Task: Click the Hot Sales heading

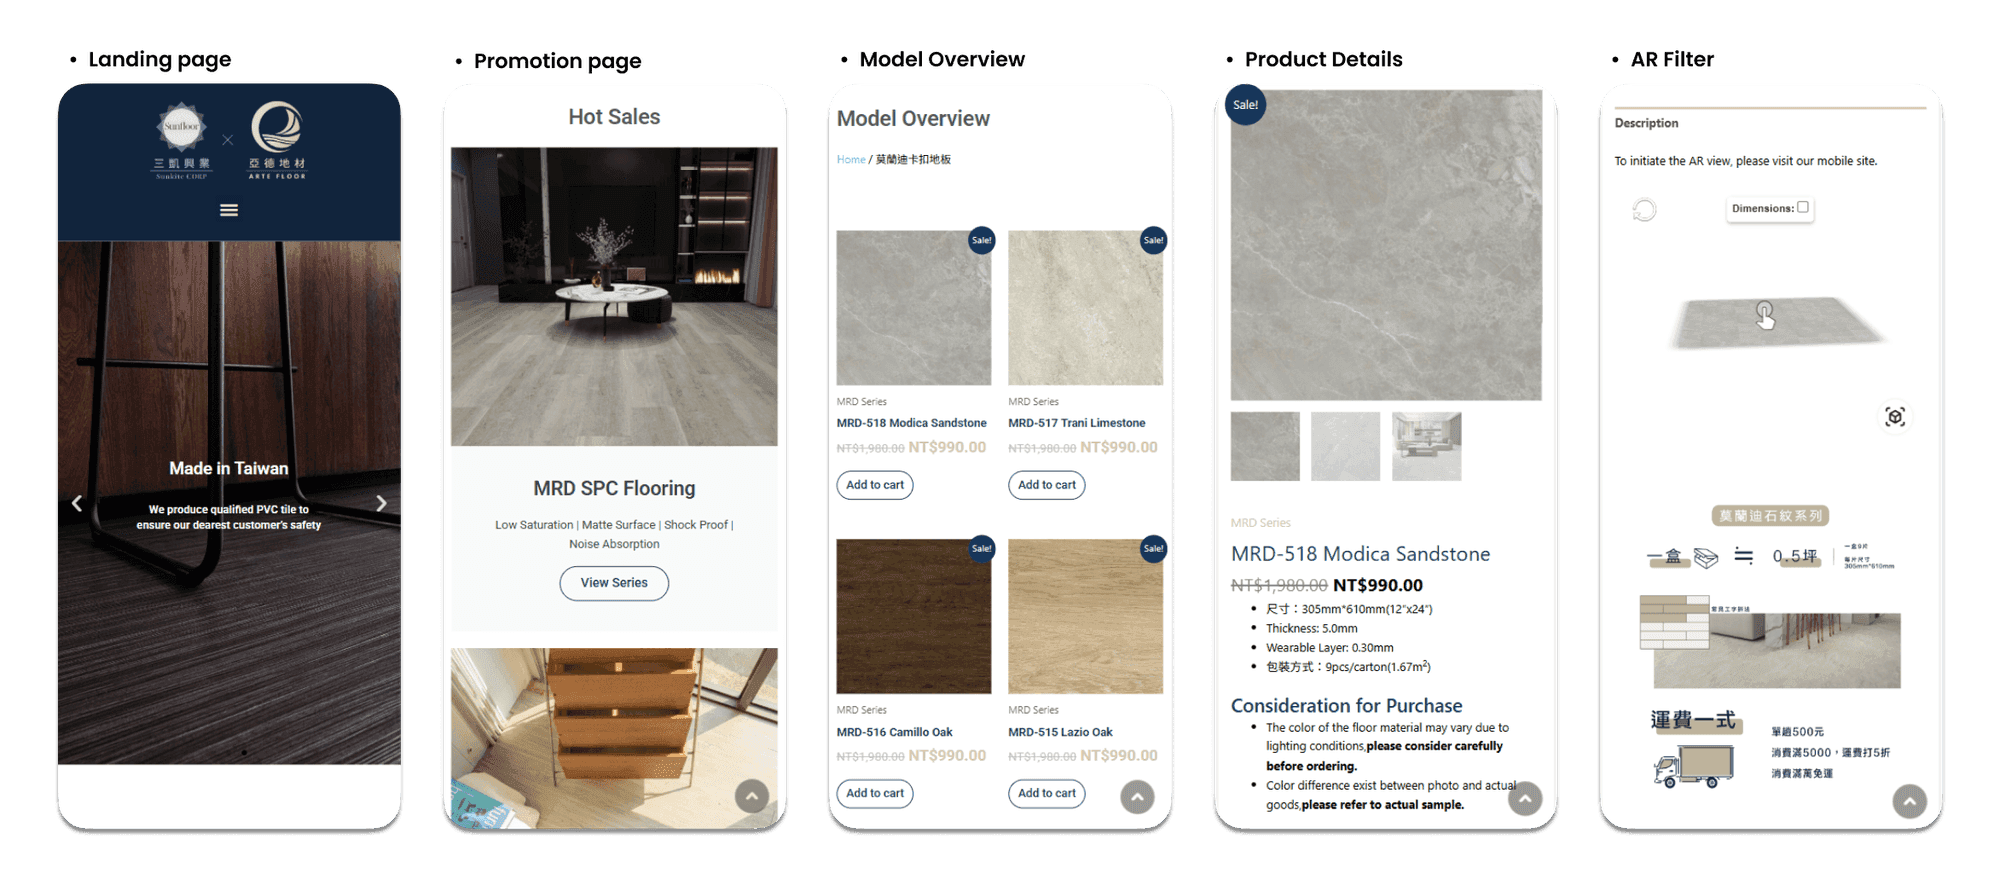Action: pos(614,117)
